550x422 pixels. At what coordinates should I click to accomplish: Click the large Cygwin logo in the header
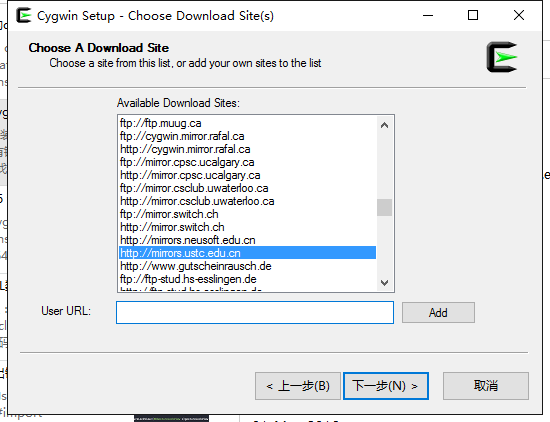(x=502, y=57)
